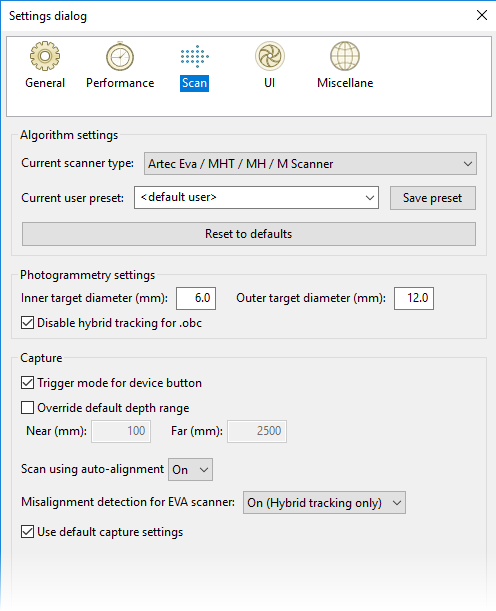The height and width of the screenshot is (611, 496).
Task: Select the Performance stopwatch icon
Action: (x=120, y=57)
